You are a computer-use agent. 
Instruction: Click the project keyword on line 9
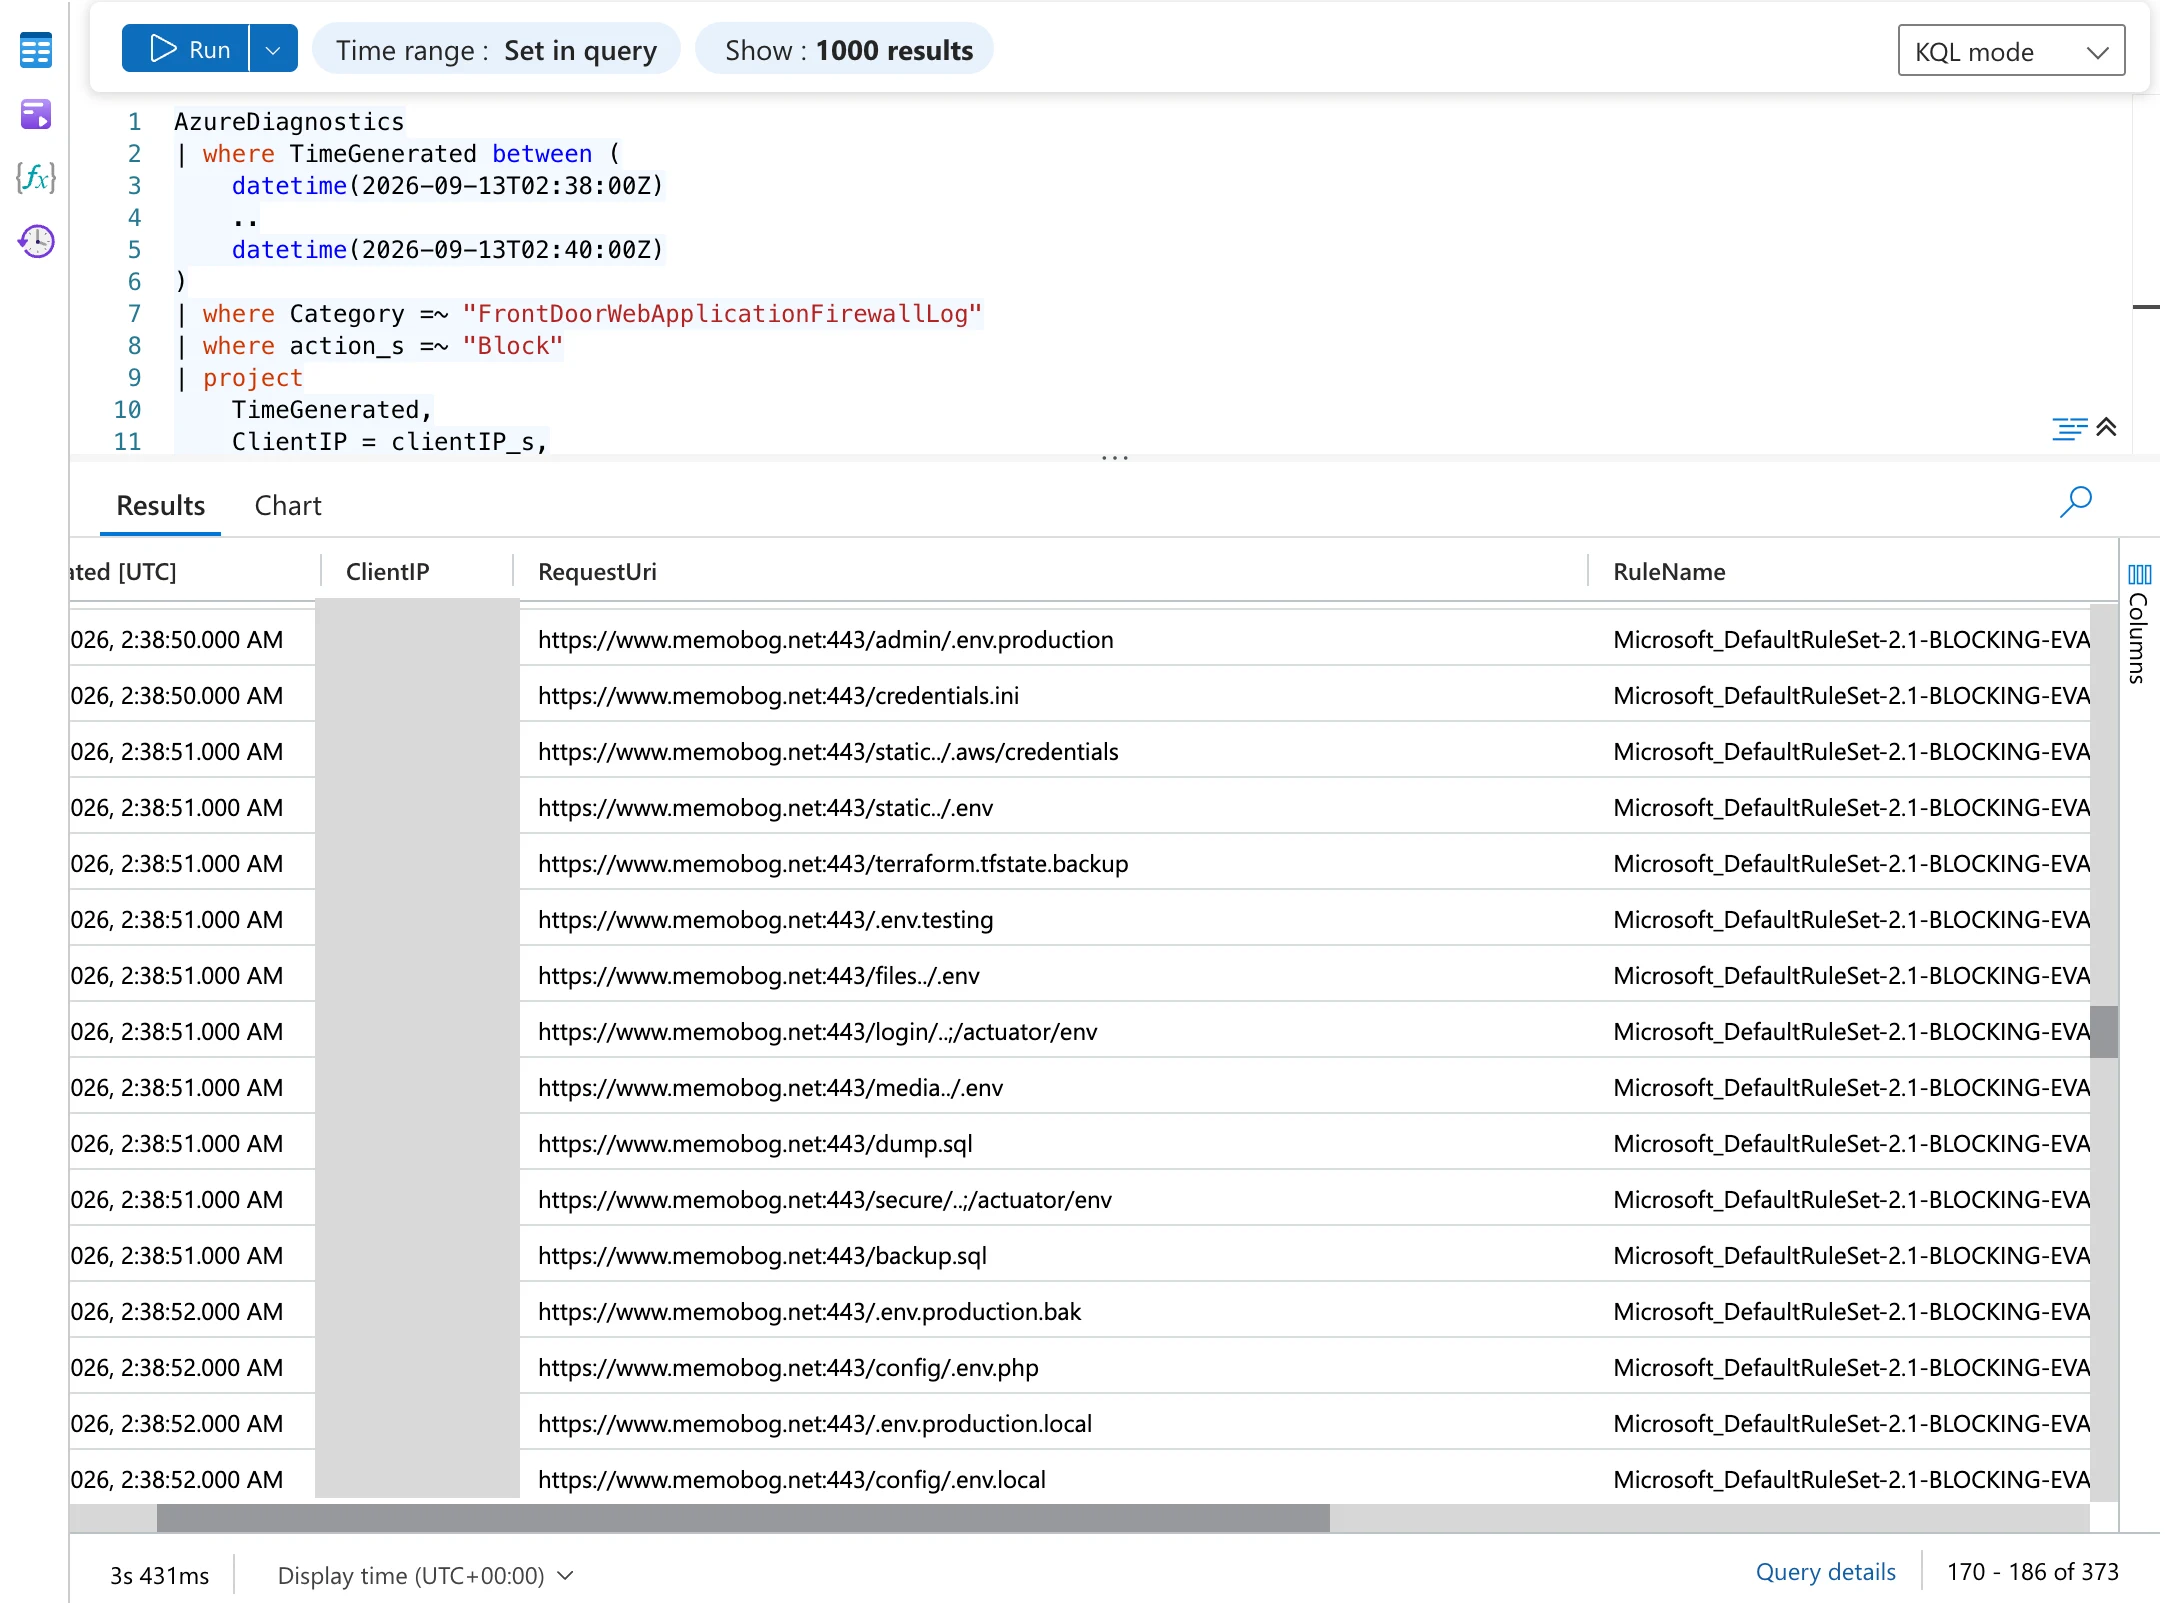[x=252, y=378]
